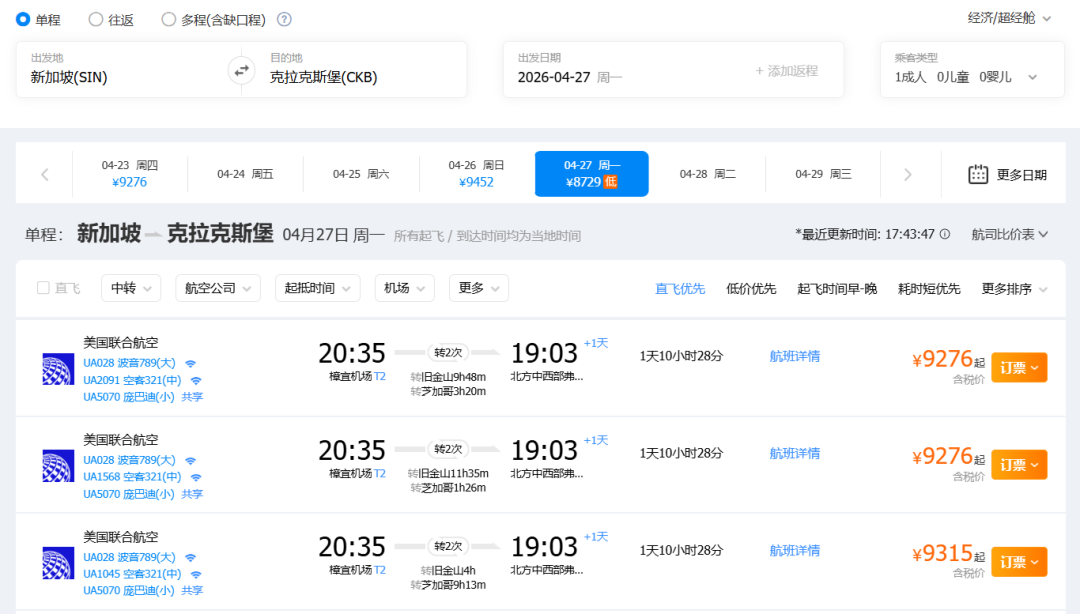Click the next dates right arrow
1080x614 pixels.
click(907, 174)
